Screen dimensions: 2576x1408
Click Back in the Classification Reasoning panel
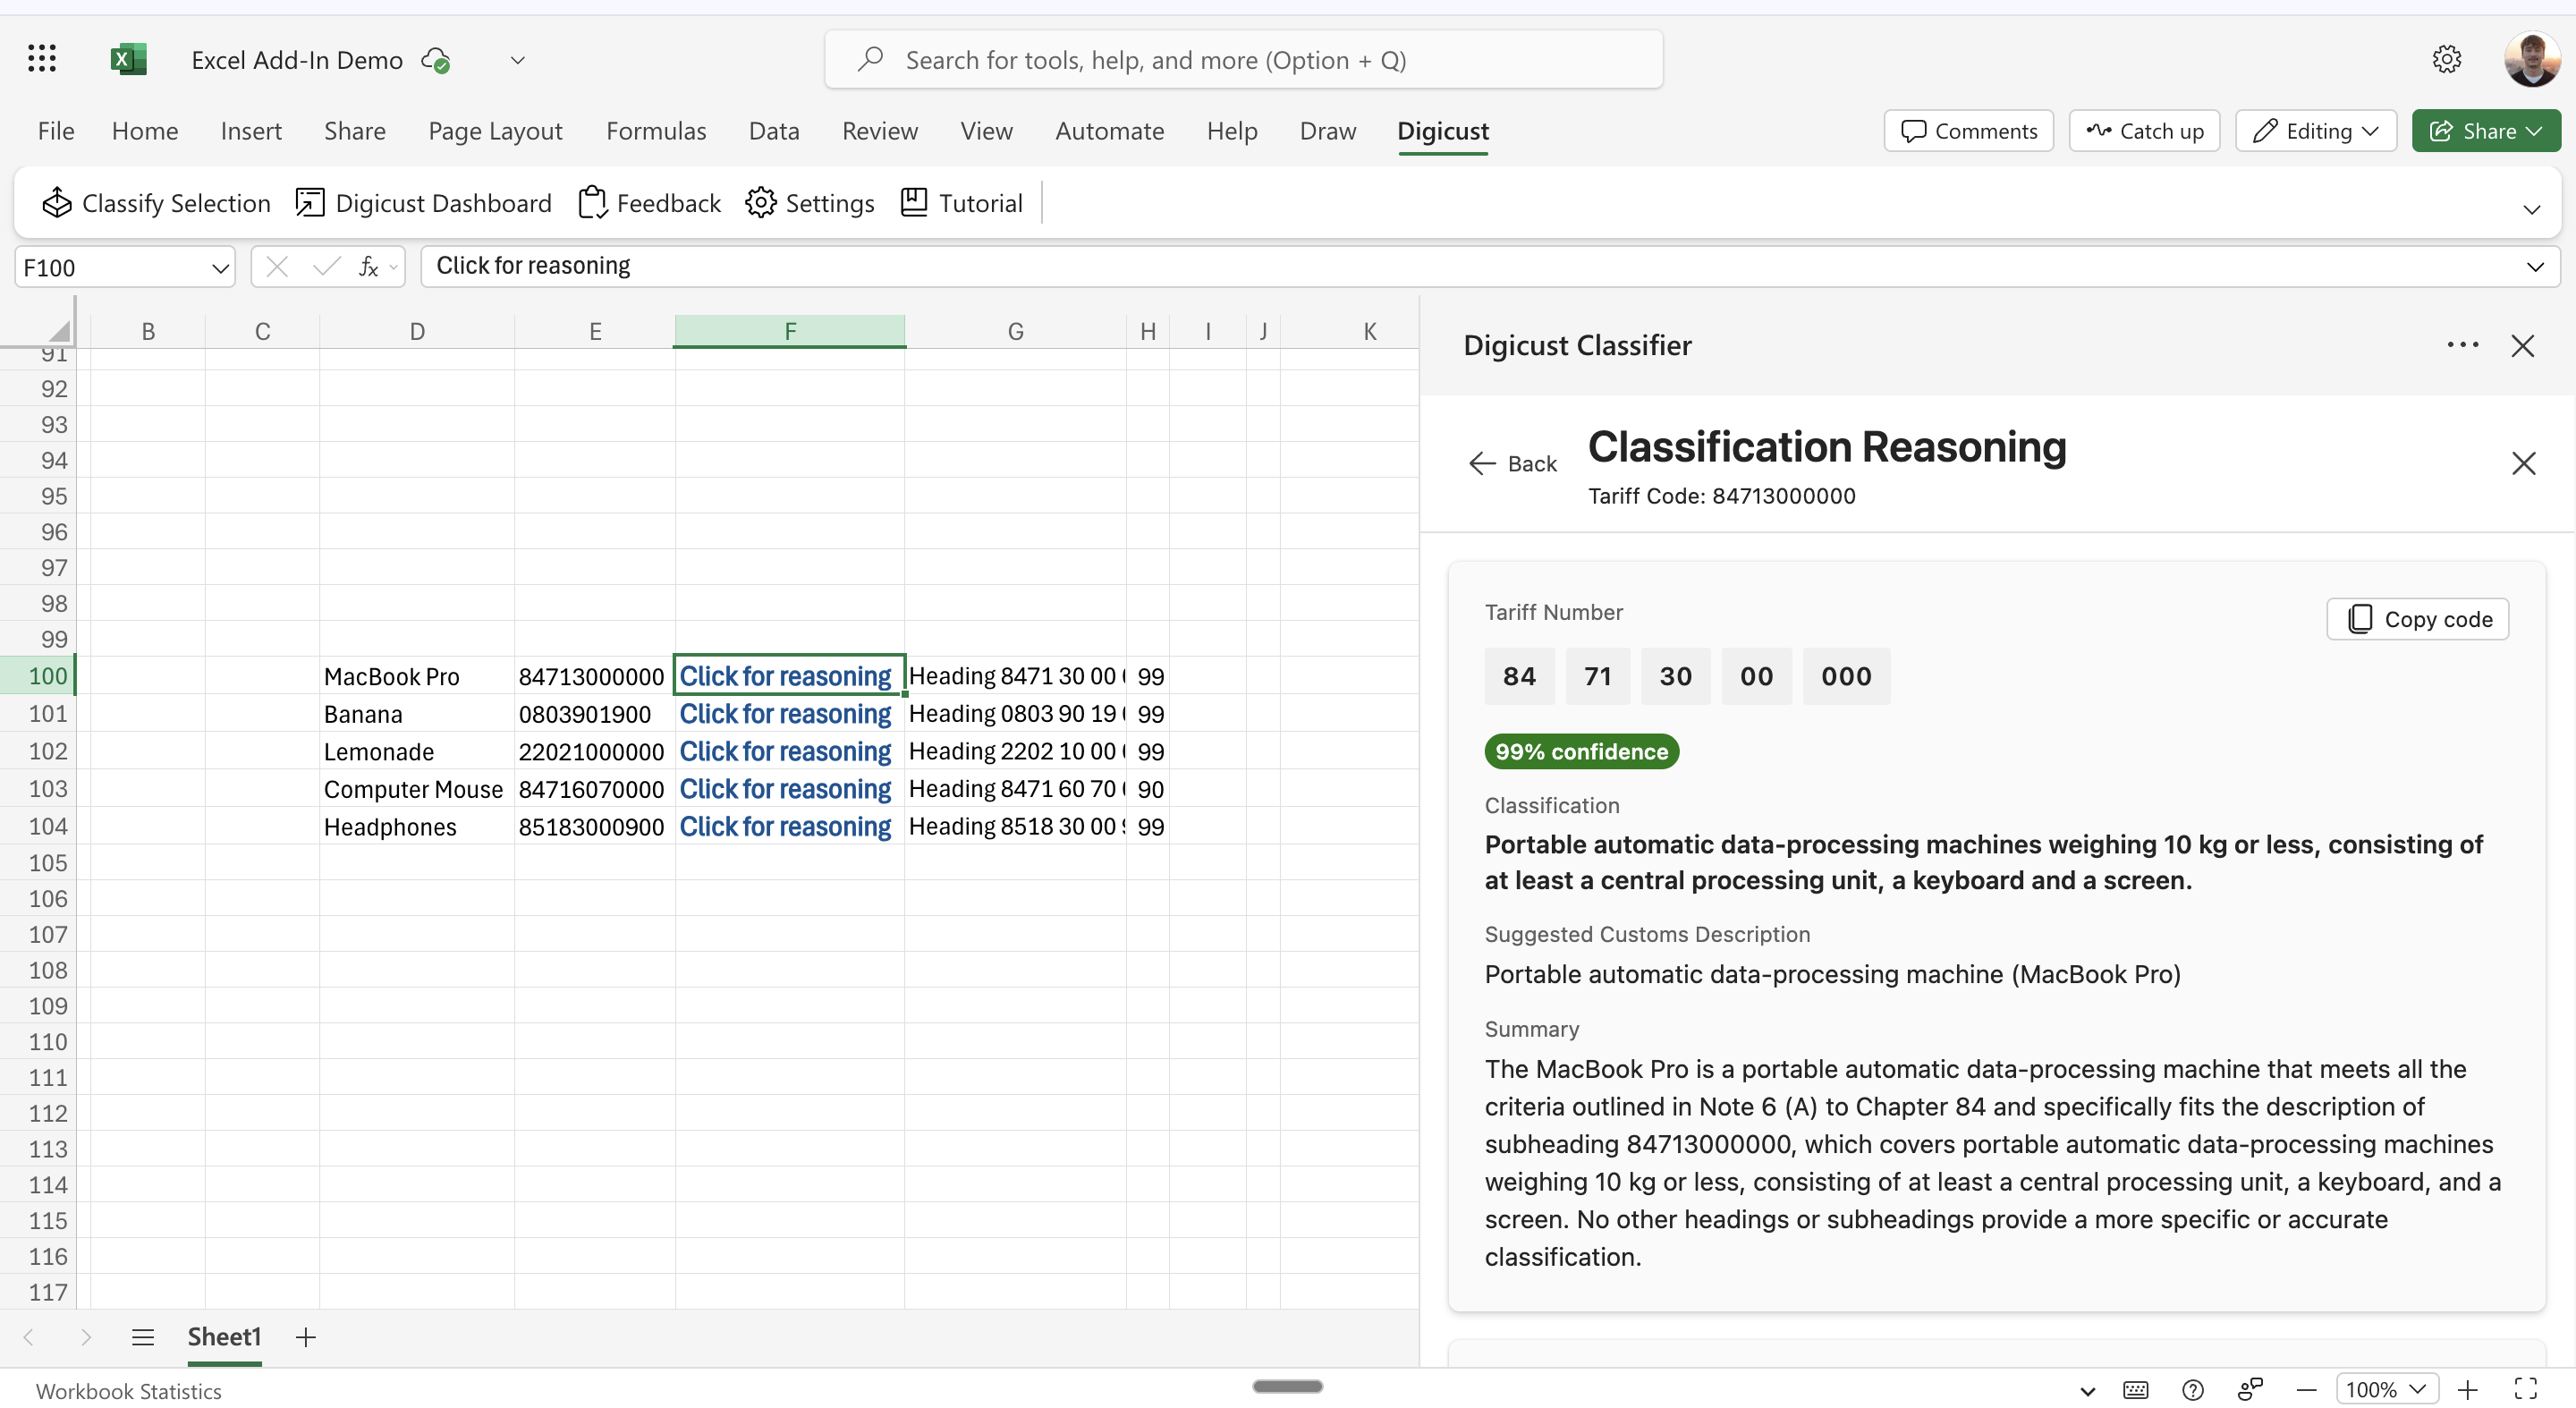coord(1512,462)
